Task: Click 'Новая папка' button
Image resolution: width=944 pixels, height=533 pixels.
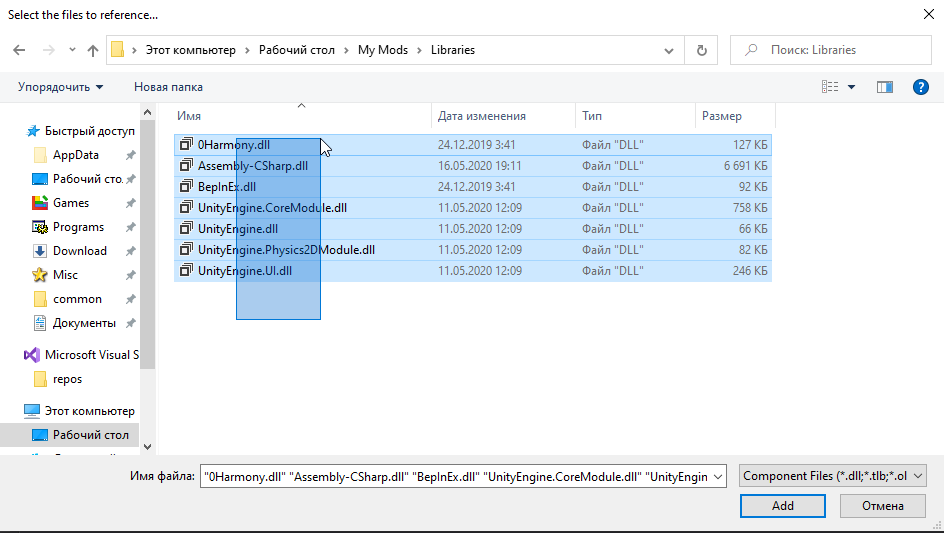Action: coord(168,87)
